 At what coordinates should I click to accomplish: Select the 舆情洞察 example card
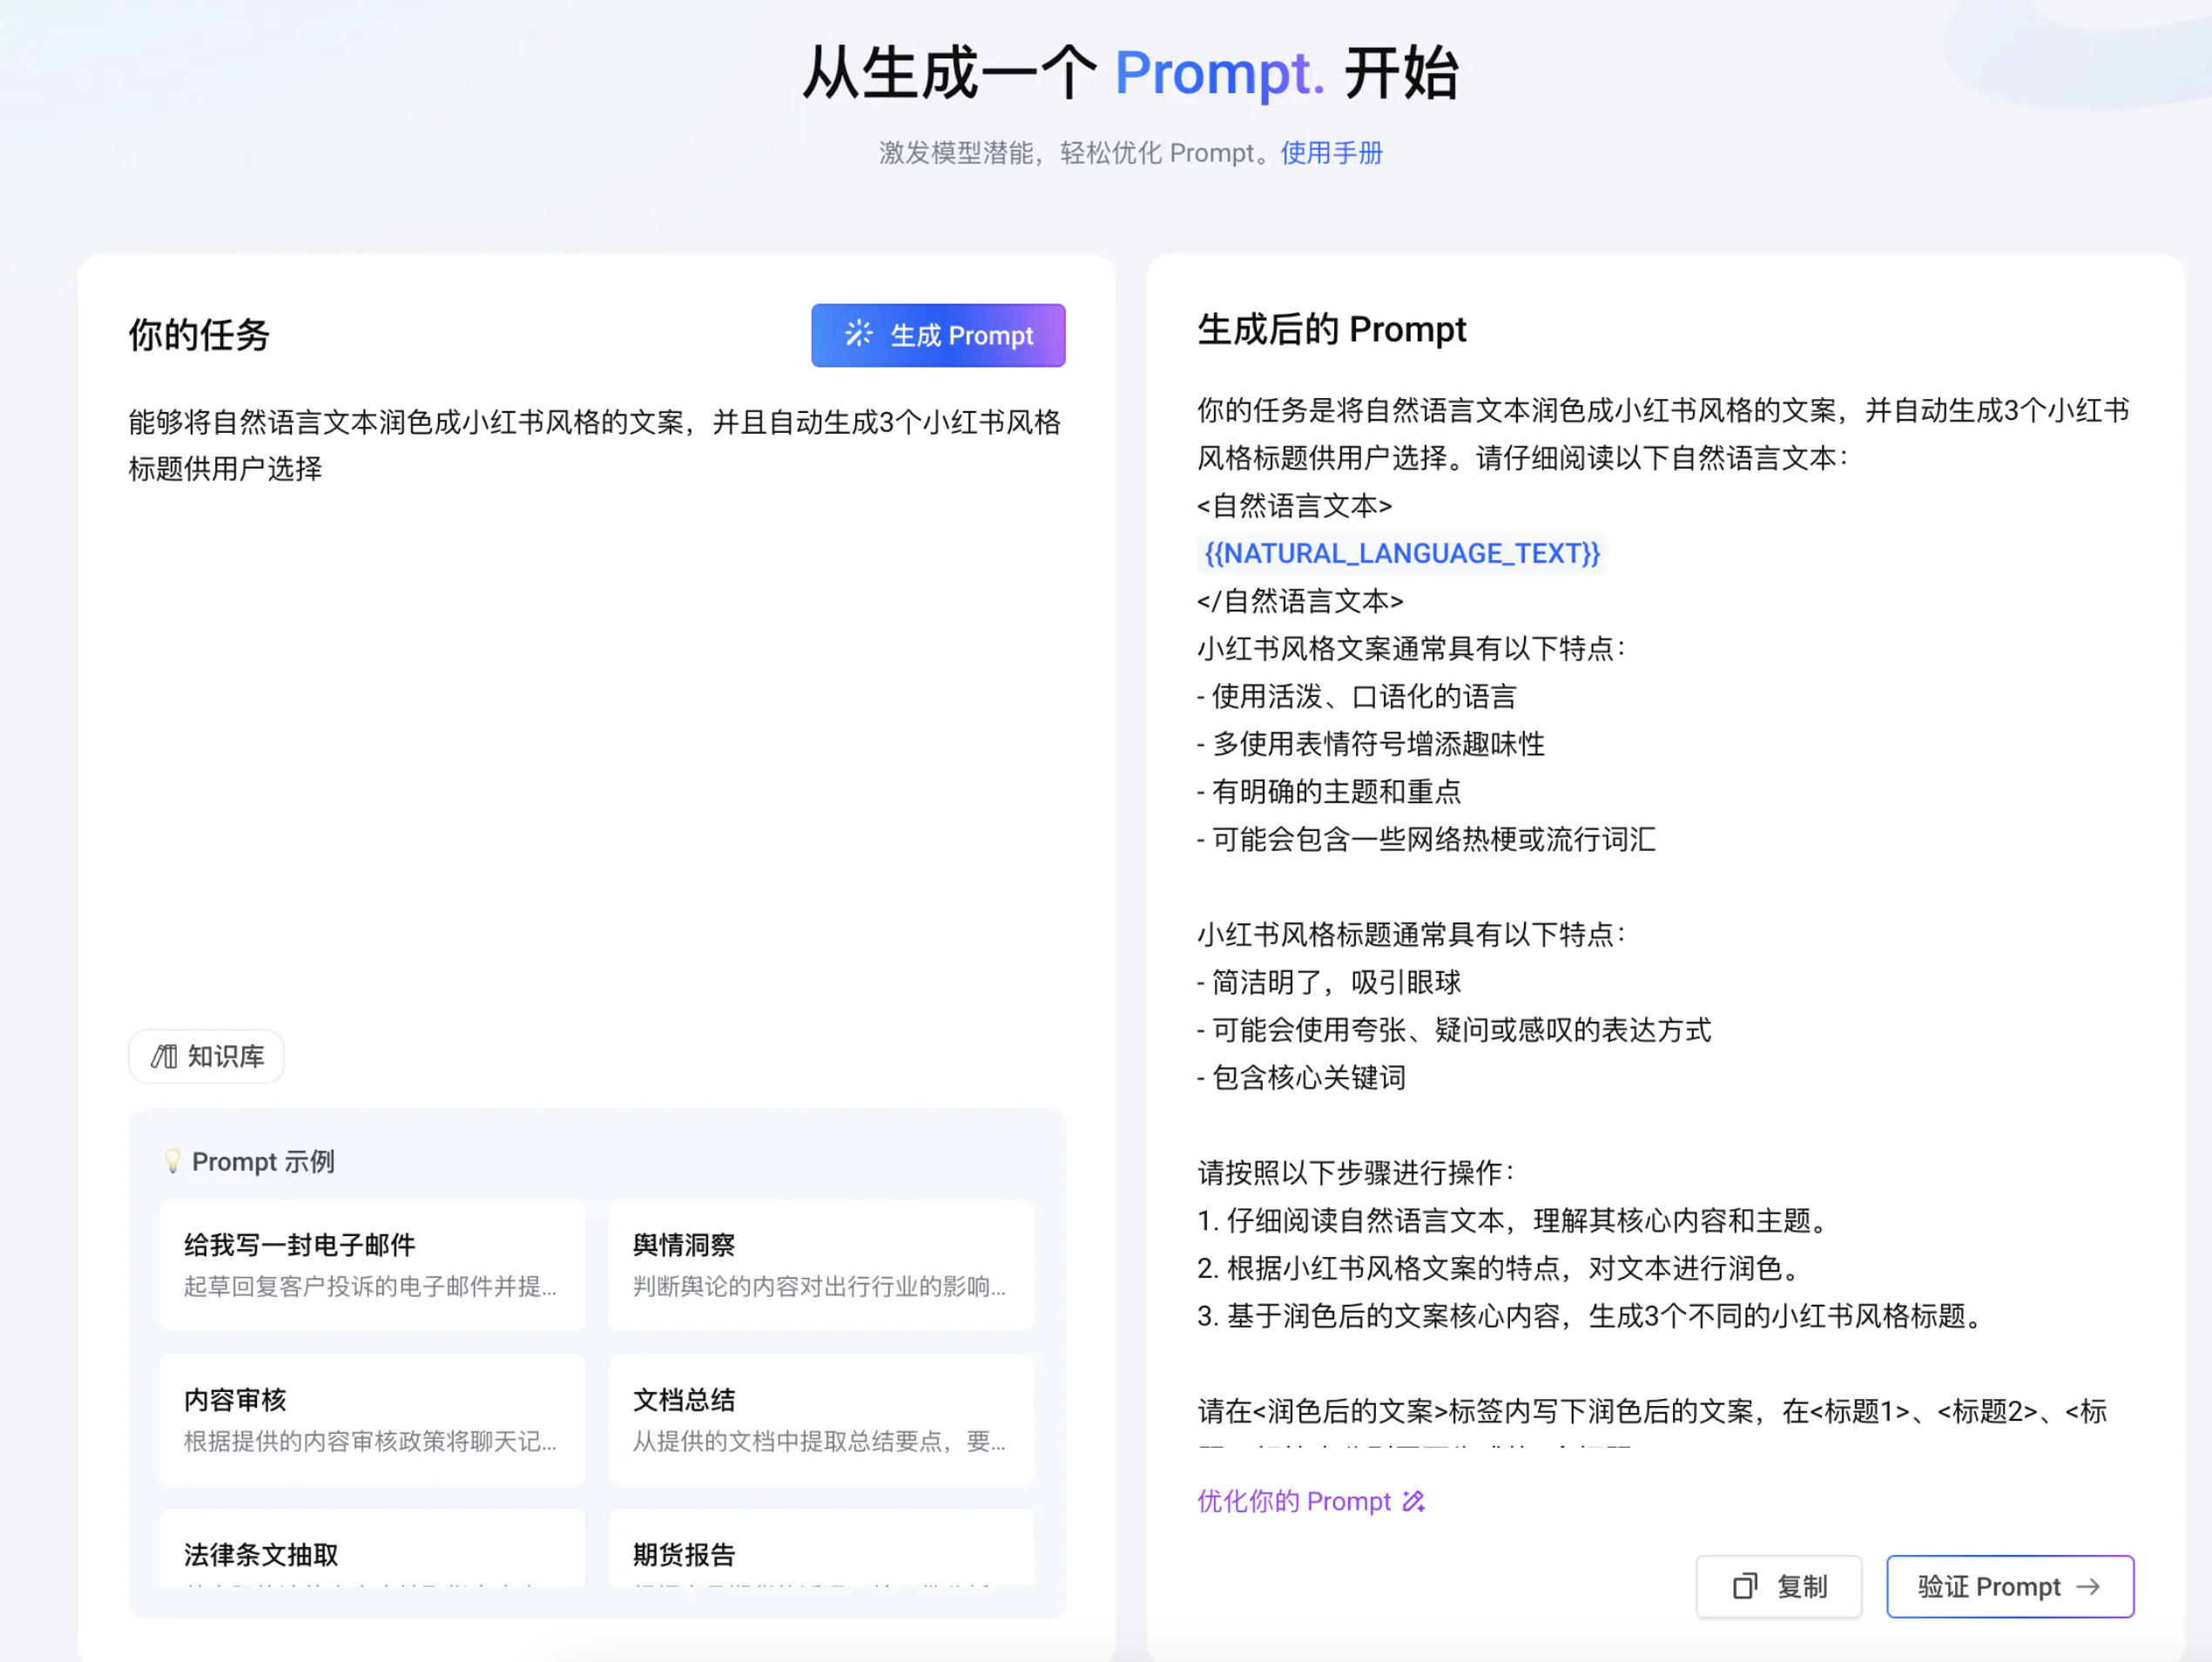(x=820, y=1264)
